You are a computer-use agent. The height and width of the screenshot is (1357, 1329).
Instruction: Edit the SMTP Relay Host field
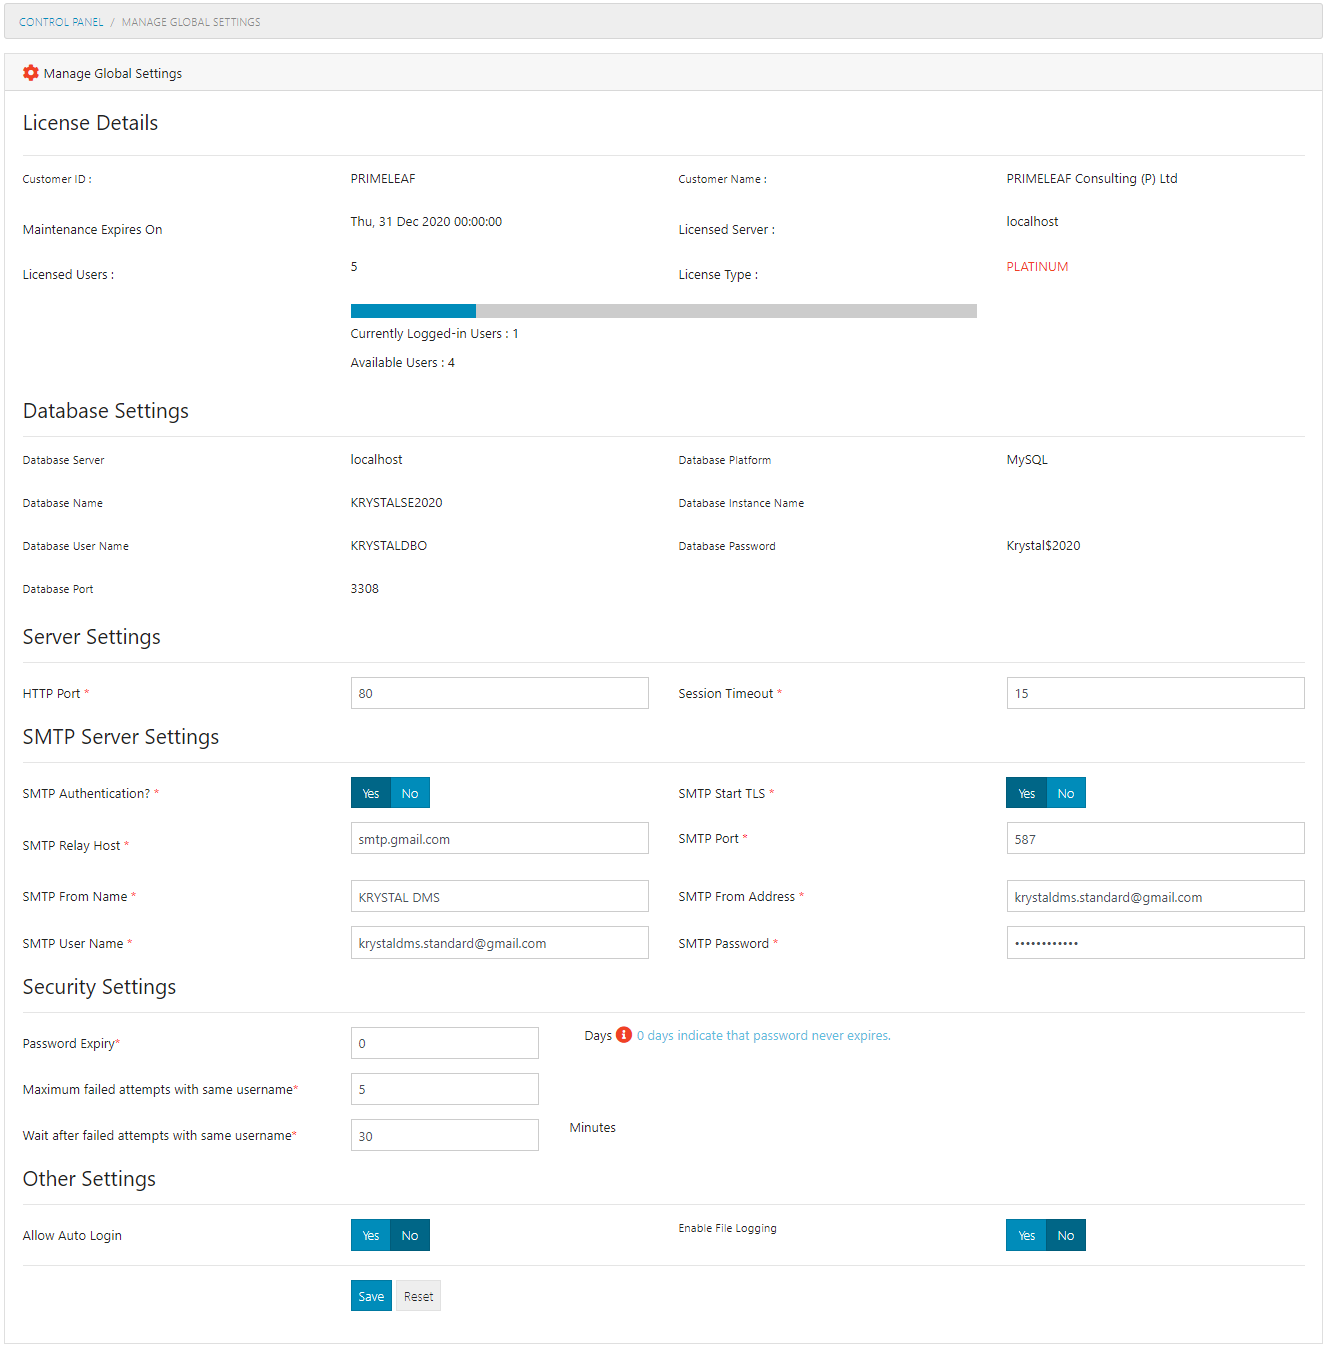click(x=499, y=839)
